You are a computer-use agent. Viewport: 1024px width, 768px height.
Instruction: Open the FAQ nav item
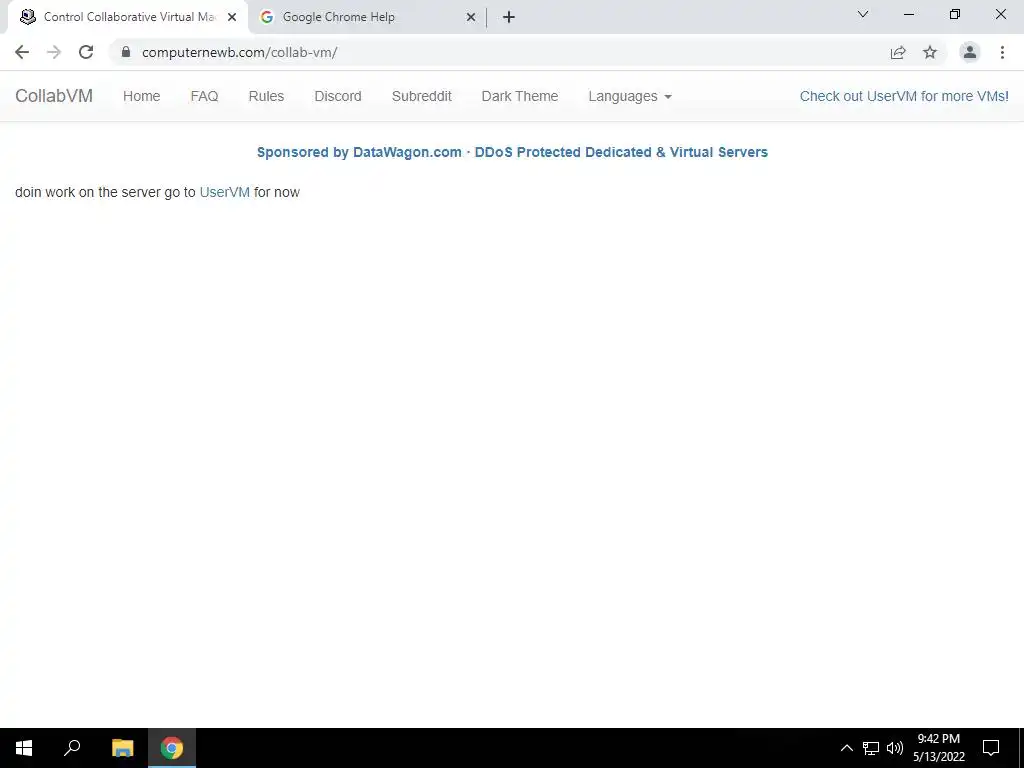pos(204,96)
